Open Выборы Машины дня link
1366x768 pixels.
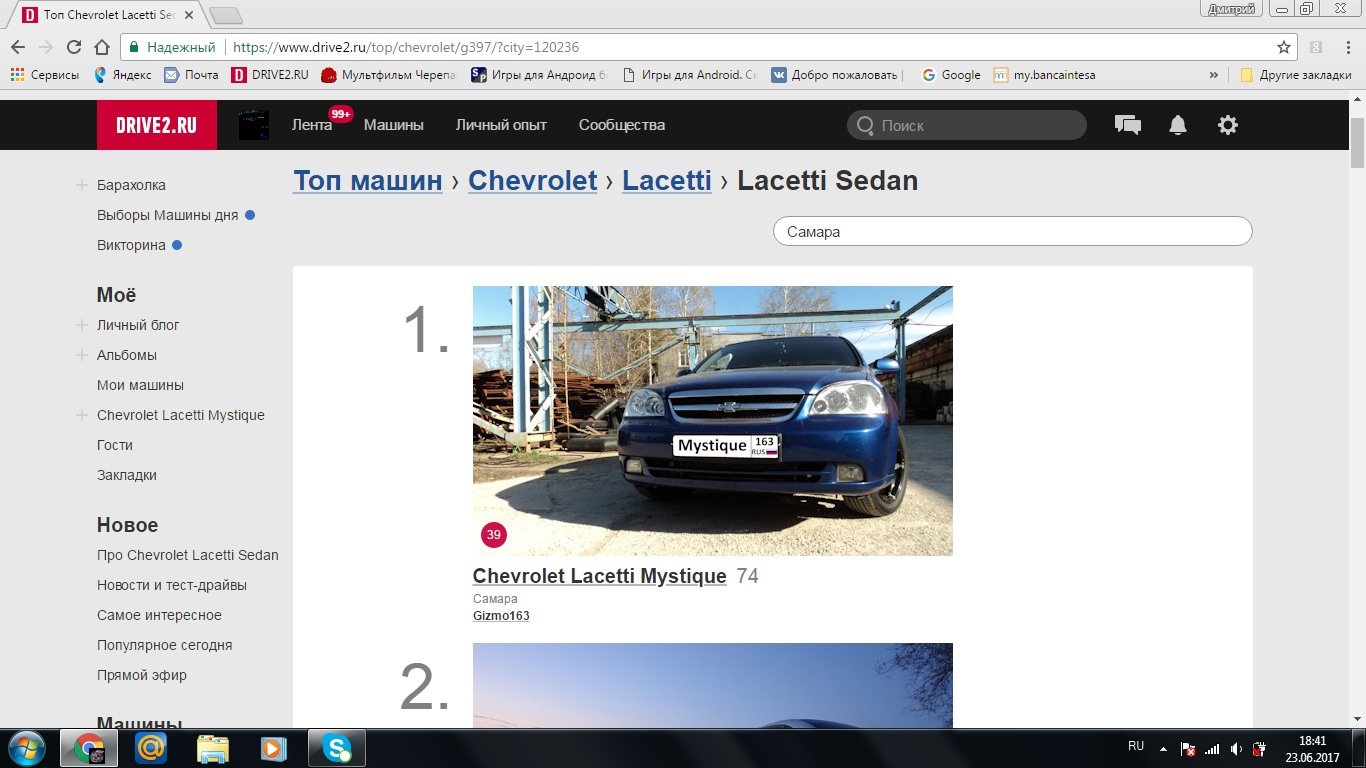pos(168,215)
